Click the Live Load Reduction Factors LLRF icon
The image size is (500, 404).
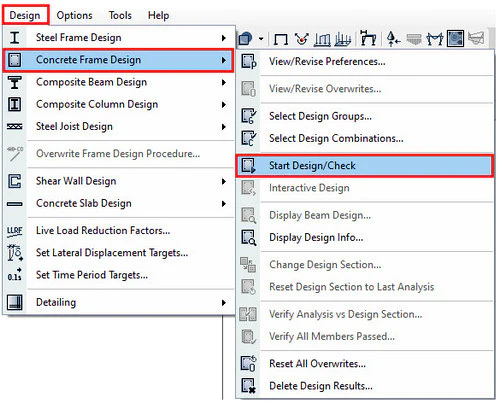click(x=15, y=231)
